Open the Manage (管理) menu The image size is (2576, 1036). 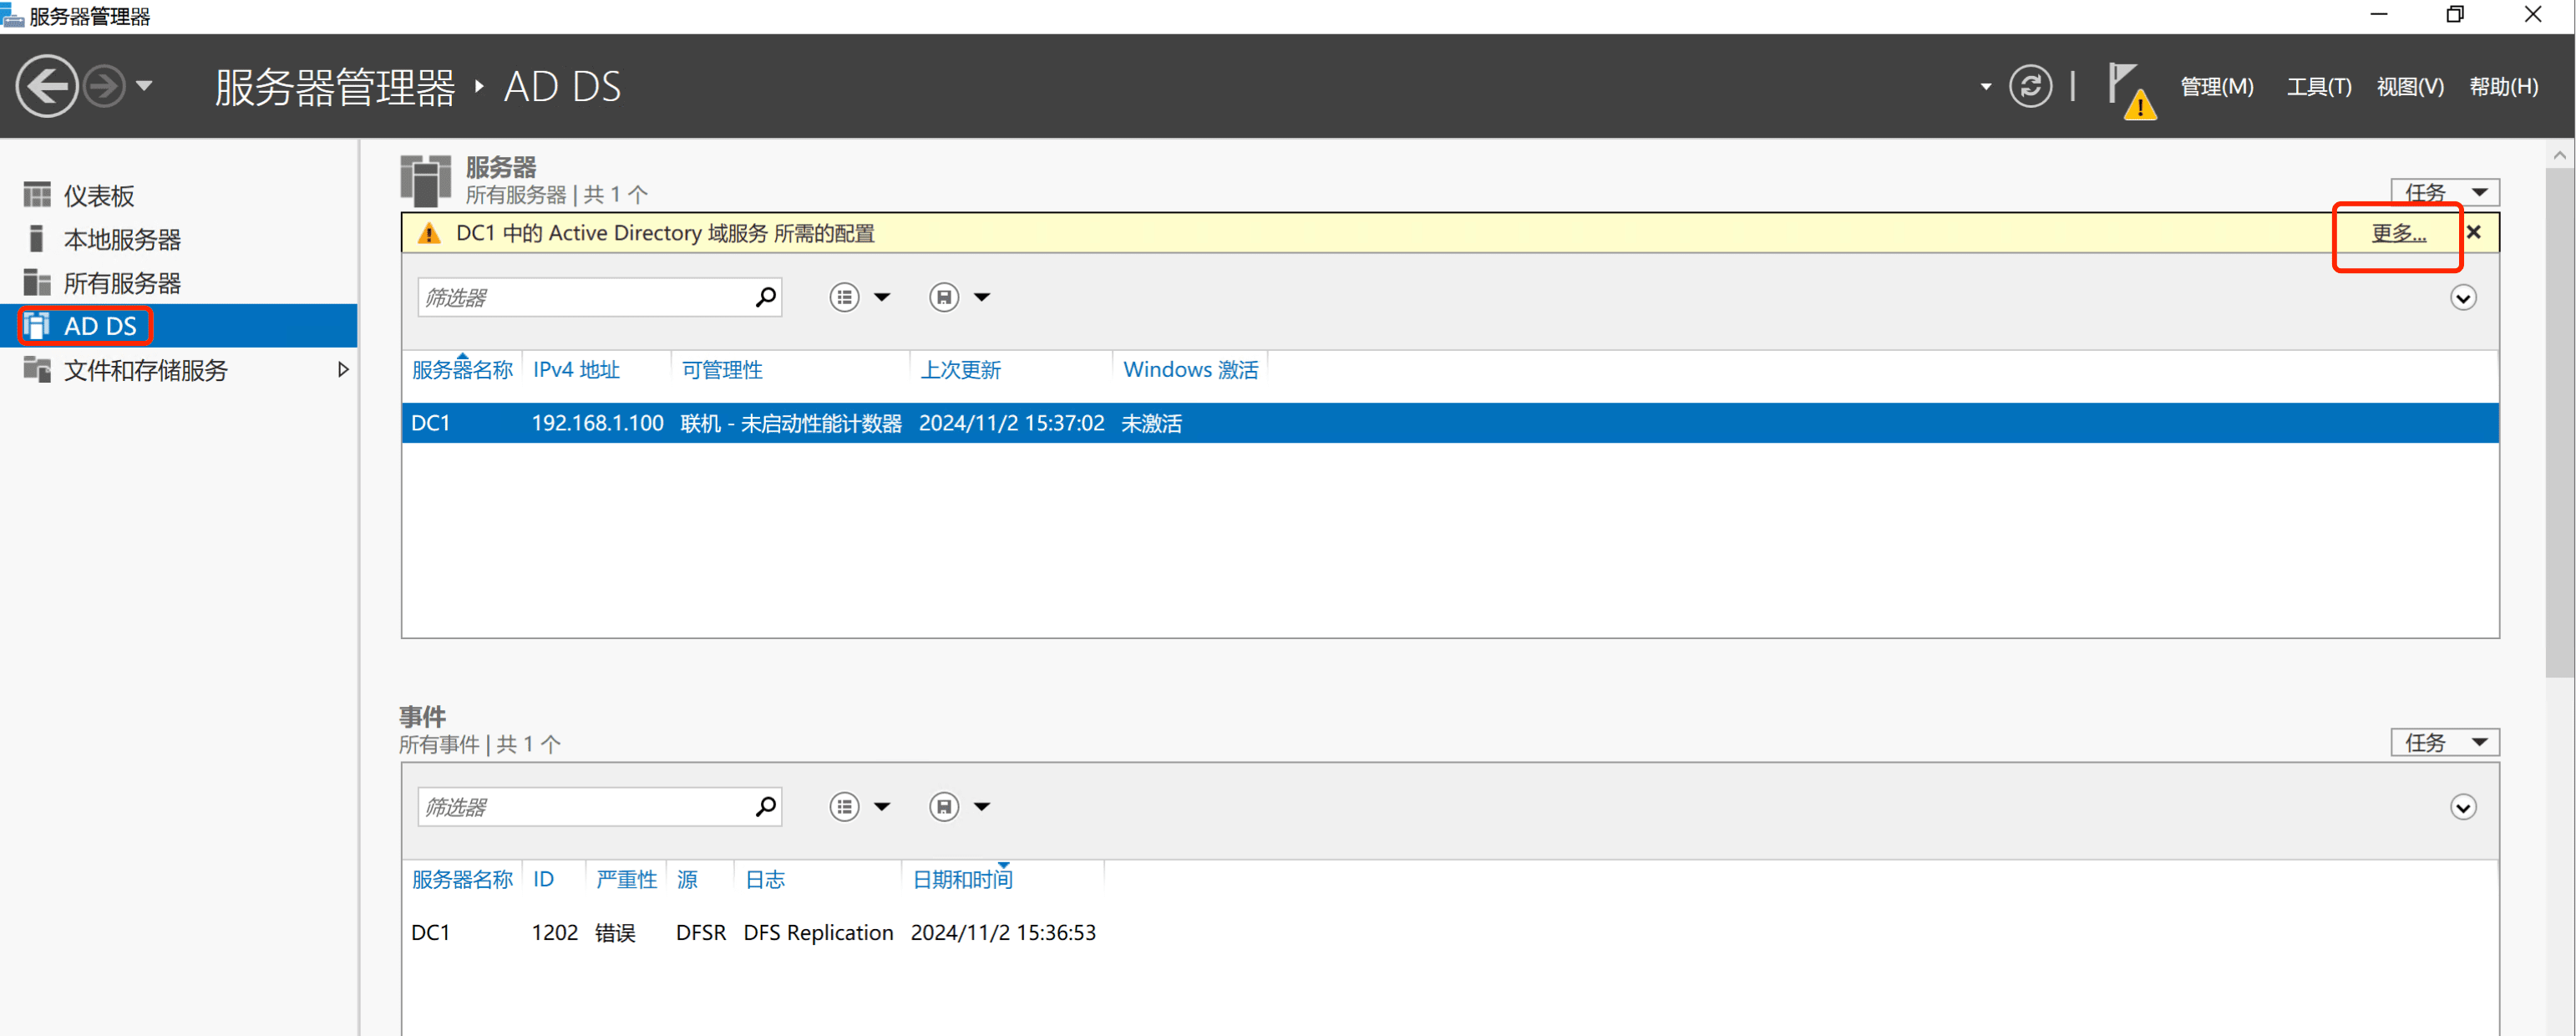2216,87
